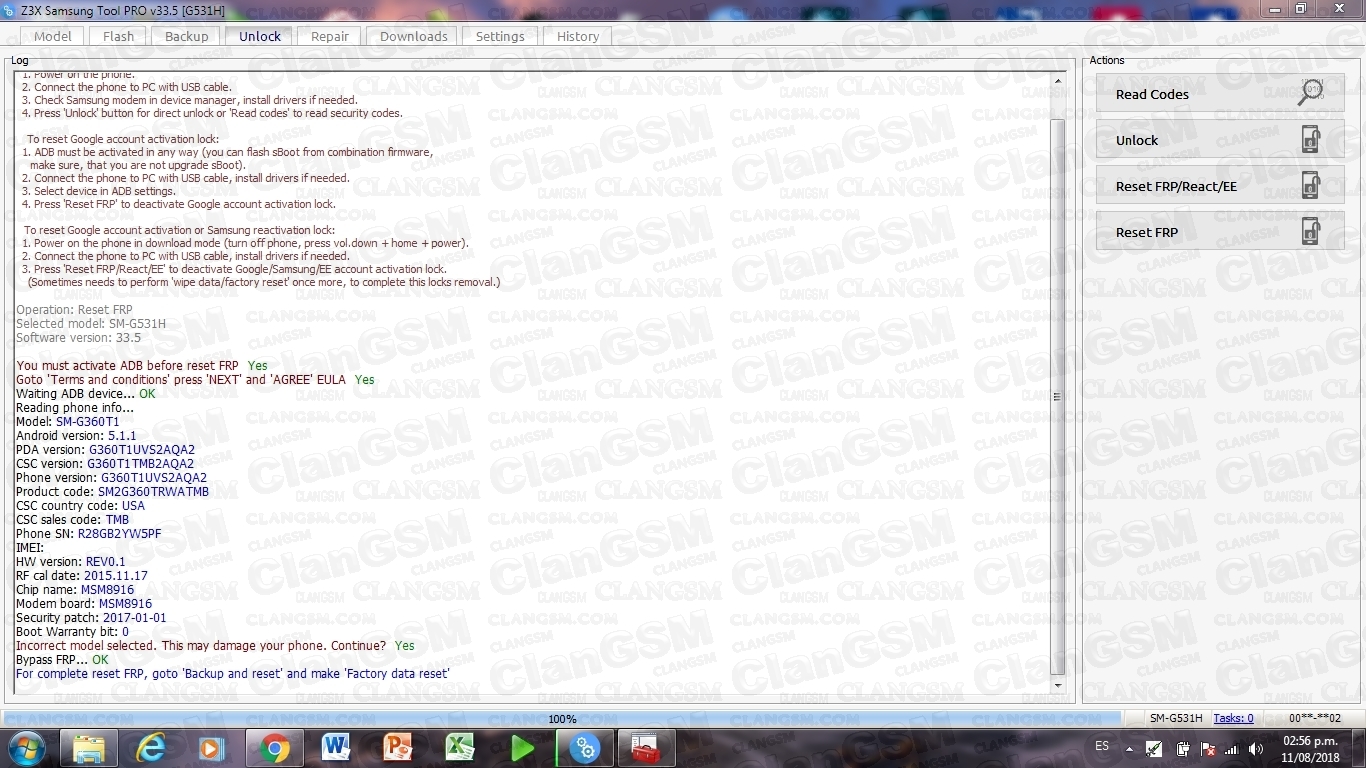Click the 'Selected model: SM-G531H' log line
Screen dimensions: 1366x768
pos(90,324)
